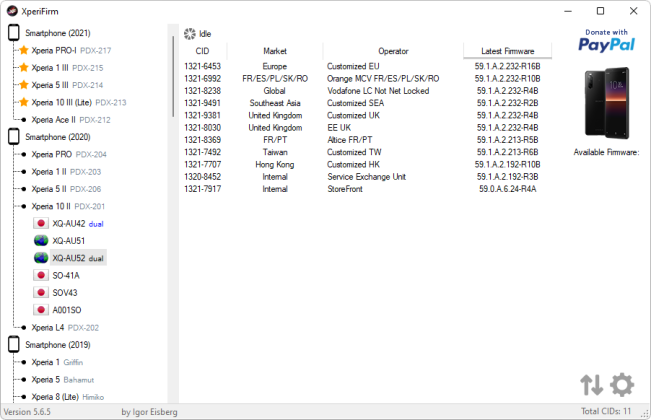Select Xperia 5 Bahamut in the tree
This screenshot has height=420, width=651.
[63, 379]
